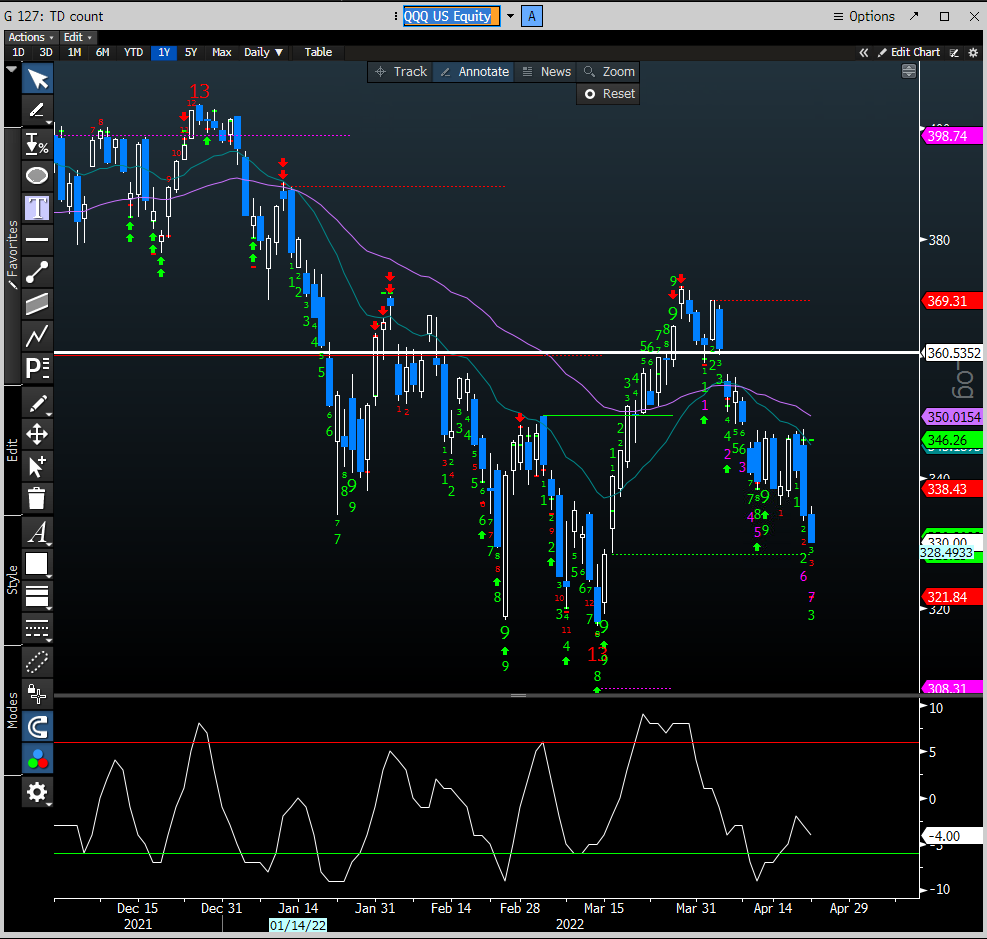Viewport: 987px width, 939px height.
Task: Click the three colored circles icon
Action: tap(37, 759)
